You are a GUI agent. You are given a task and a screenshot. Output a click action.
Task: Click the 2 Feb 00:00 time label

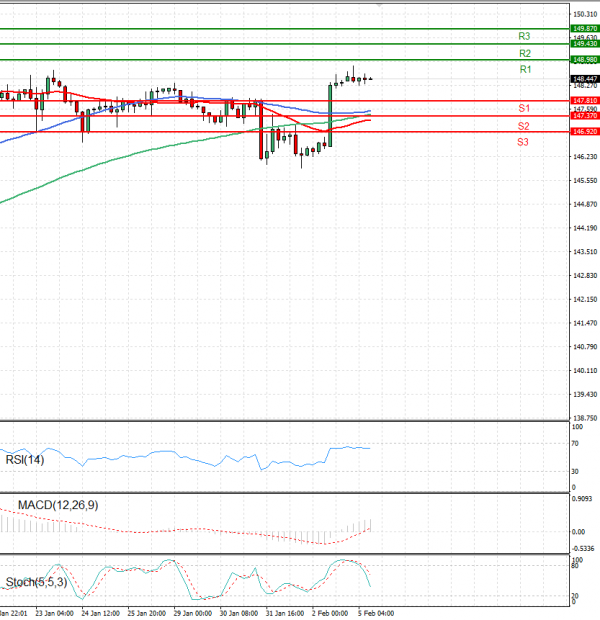pos(330,613)
